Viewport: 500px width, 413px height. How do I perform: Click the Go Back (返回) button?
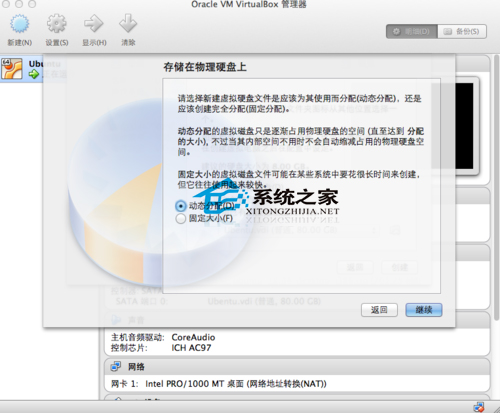coord(379,310)
